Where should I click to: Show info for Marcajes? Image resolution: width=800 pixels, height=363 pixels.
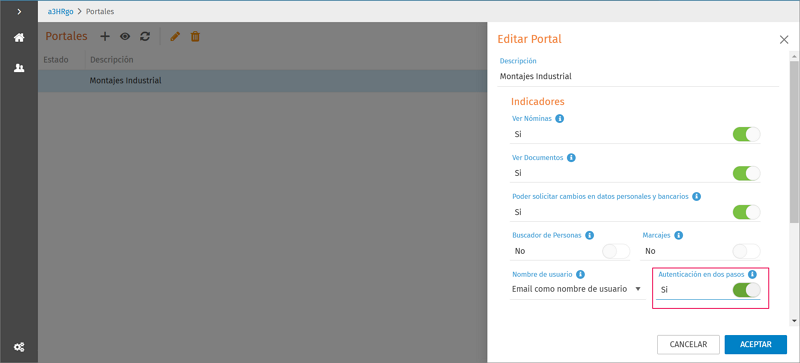coord(679,235)
